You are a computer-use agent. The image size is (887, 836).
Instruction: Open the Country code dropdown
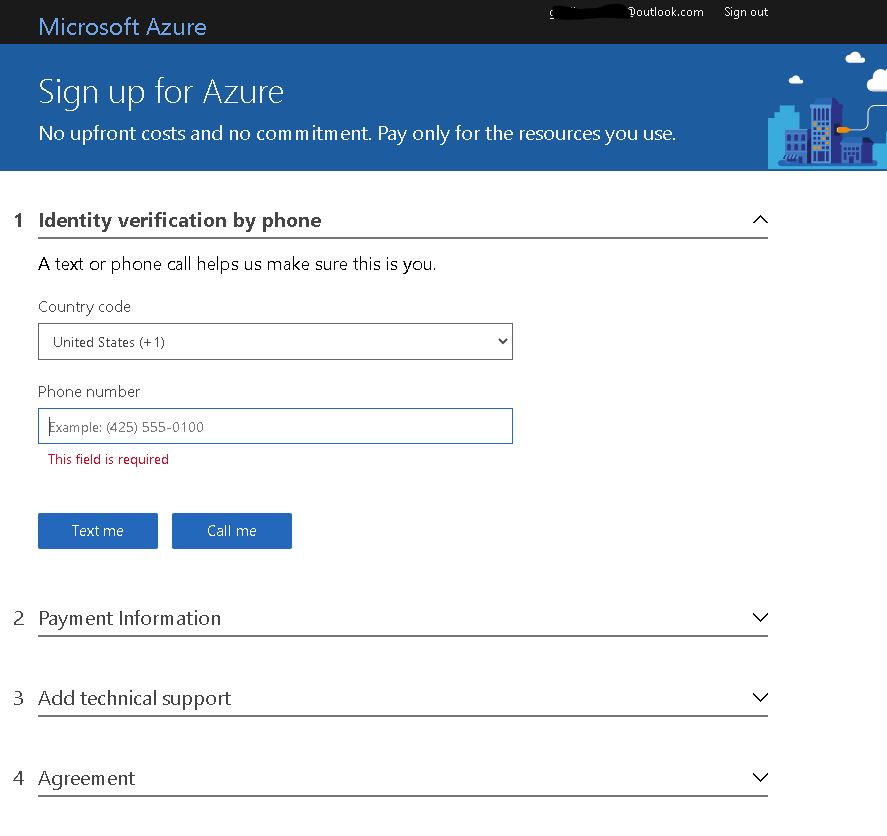[275, 342]
